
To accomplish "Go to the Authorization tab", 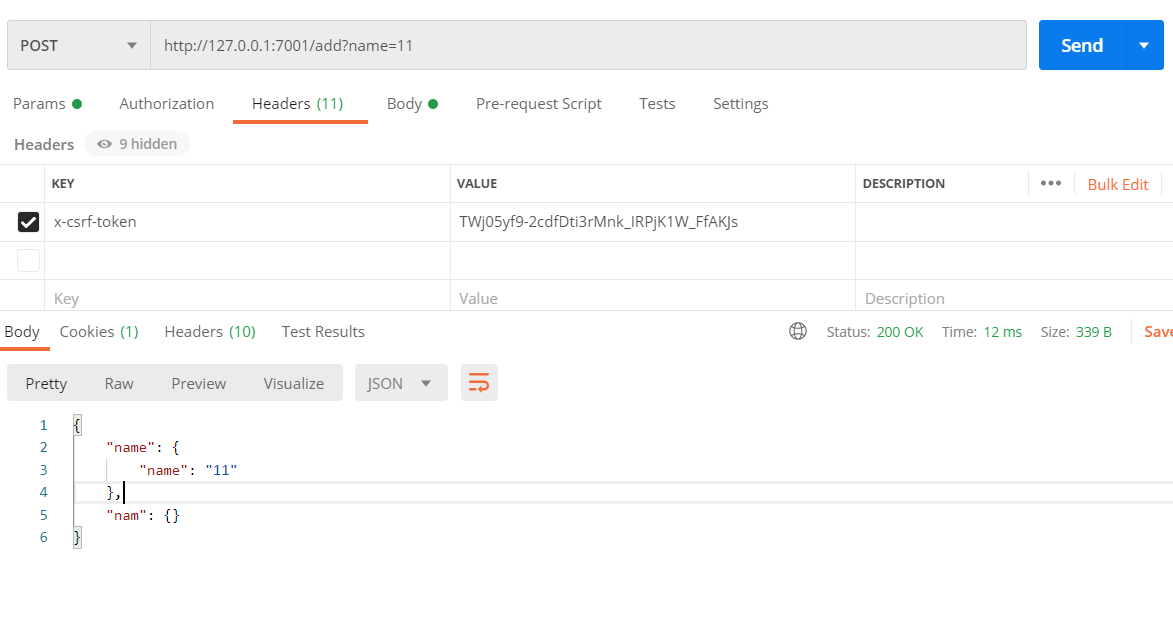I will click(x=166, y=103).
